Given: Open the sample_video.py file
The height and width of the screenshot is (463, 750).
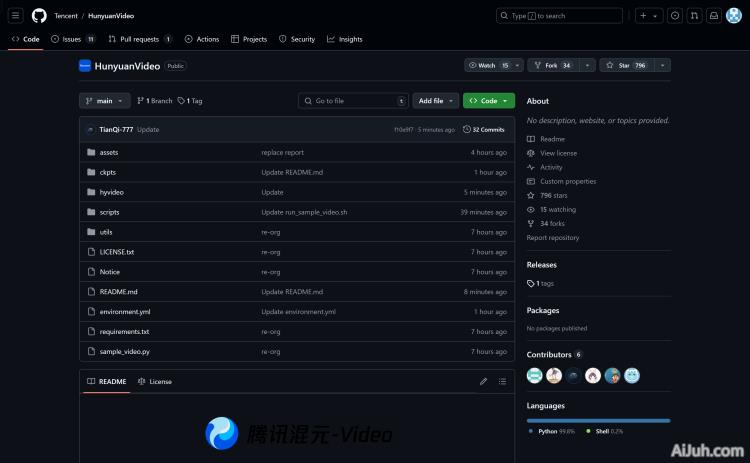Looking at the screenshot, I should (124, 352).
